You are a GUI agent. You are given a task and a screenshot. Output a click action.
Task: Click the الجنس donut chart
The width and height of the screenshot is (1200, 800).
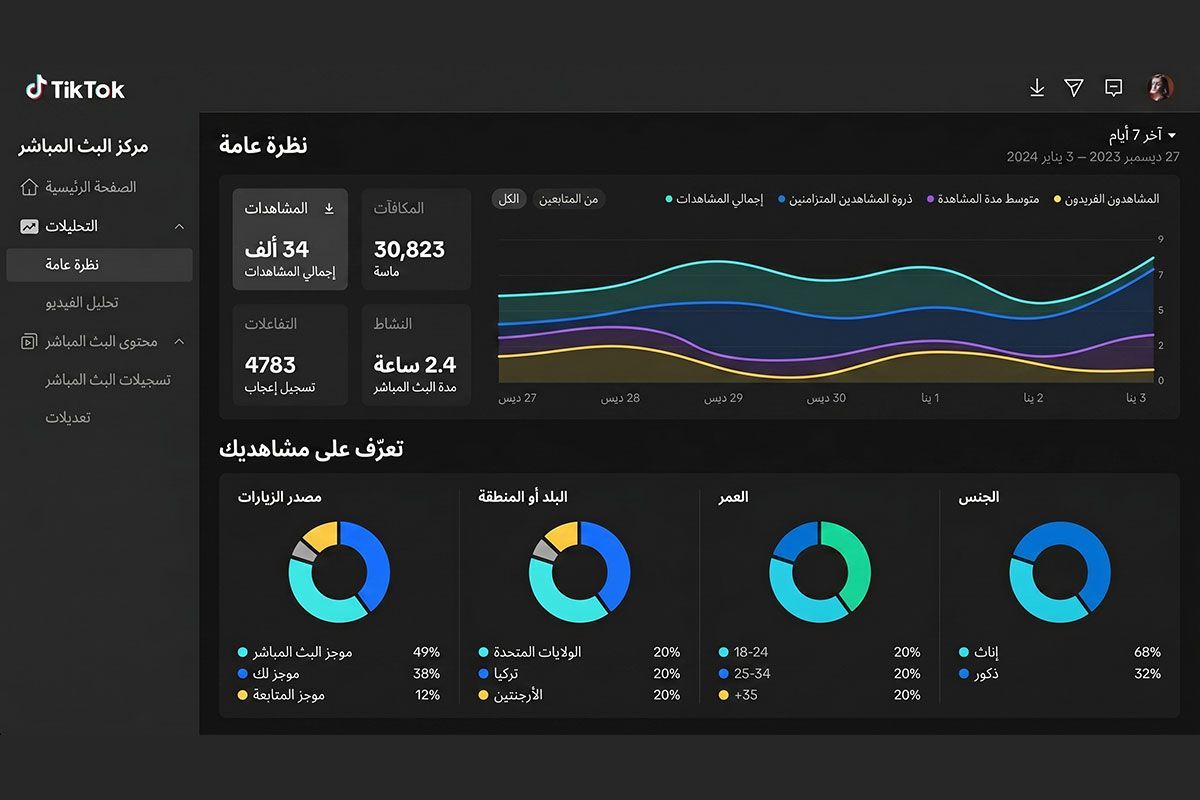[1060, 572]
